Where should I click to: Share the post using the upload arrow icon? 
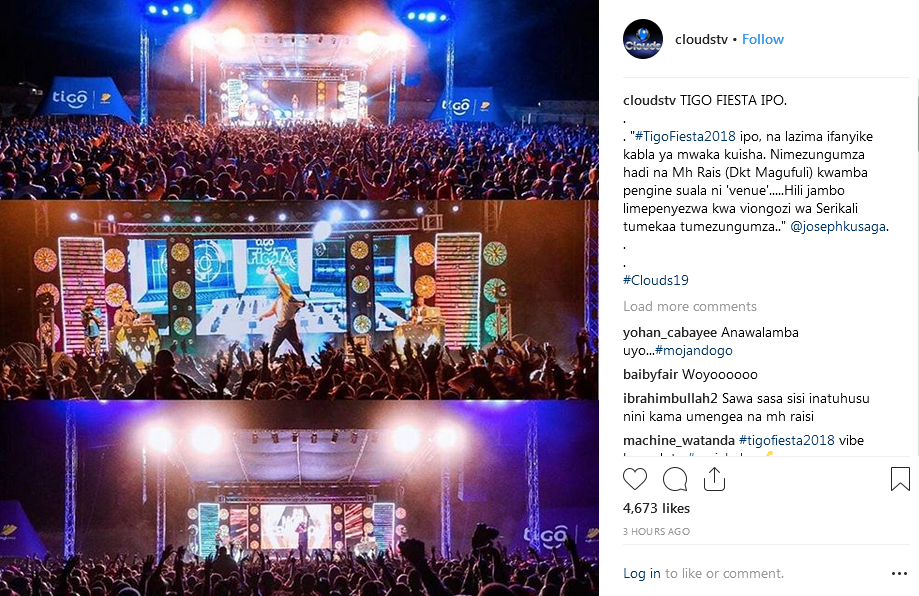pyautogui.click(x=714, y=479)
